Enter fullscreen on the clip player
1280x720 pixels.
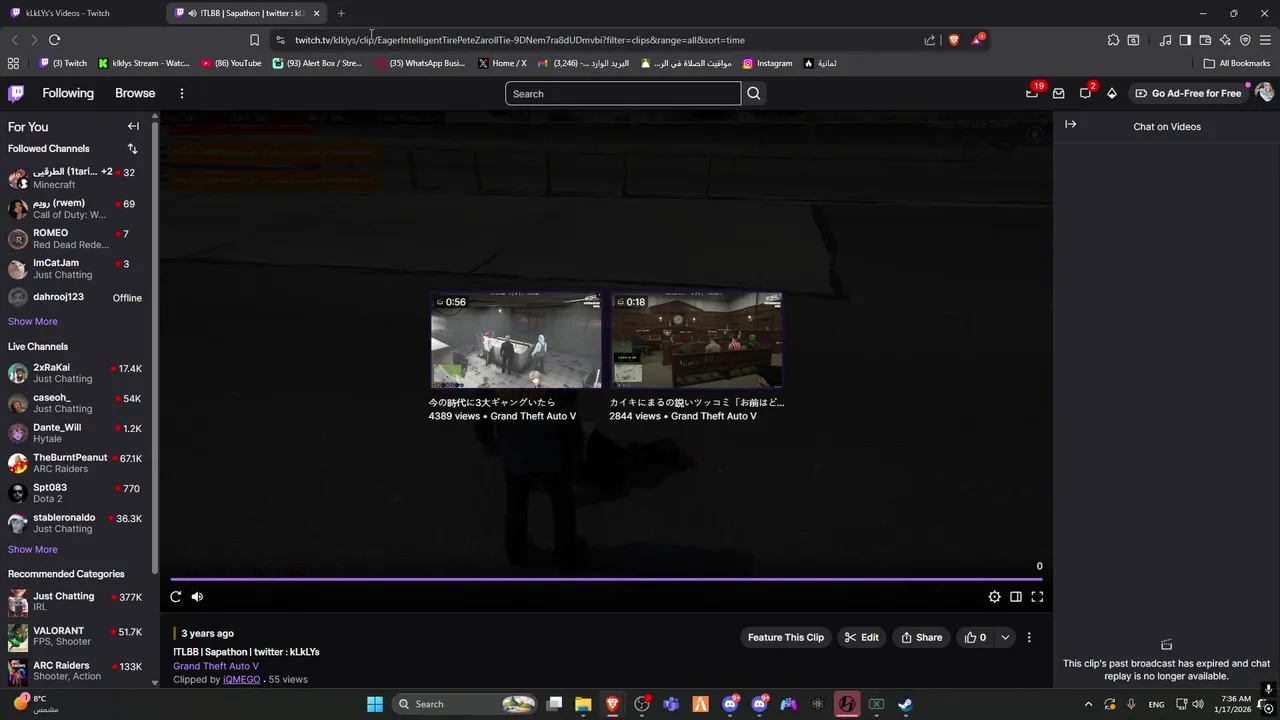tap(1037, 597)
